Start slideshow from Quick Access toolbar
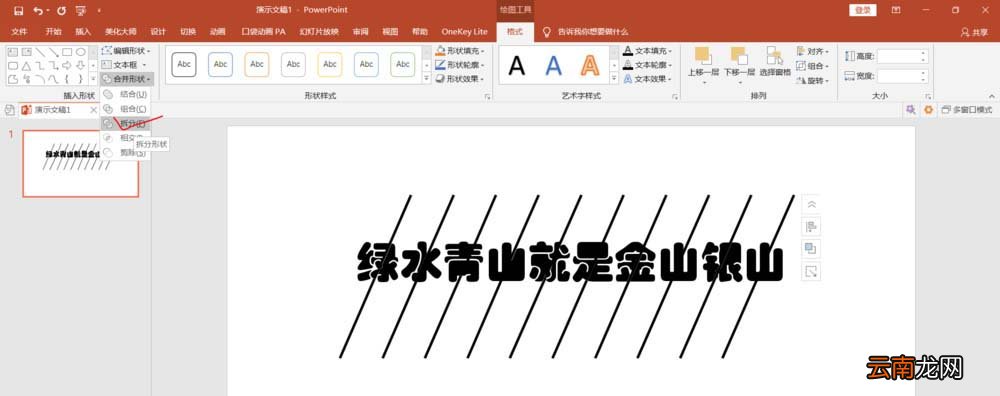 pos(80,11)
